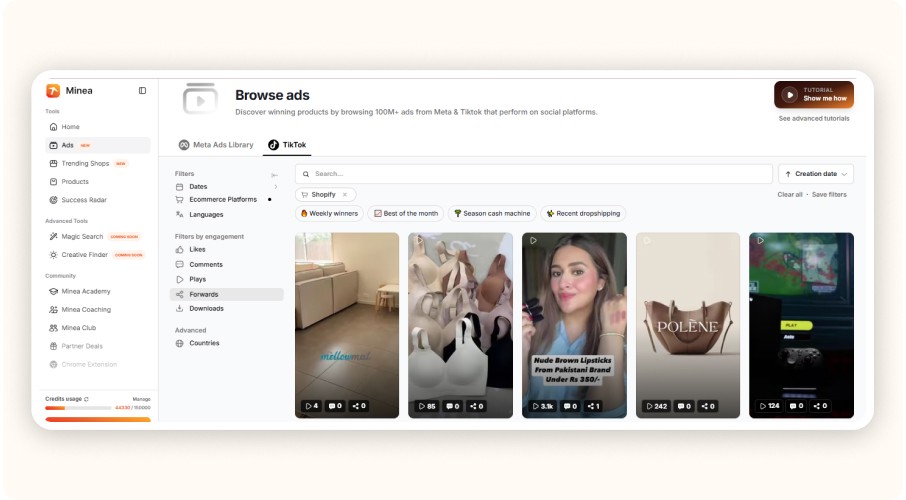This screenshot has width=906, height=500.
Task: Click 3.1k plays badge on lipstick ad
Action: tap(543, 406)
